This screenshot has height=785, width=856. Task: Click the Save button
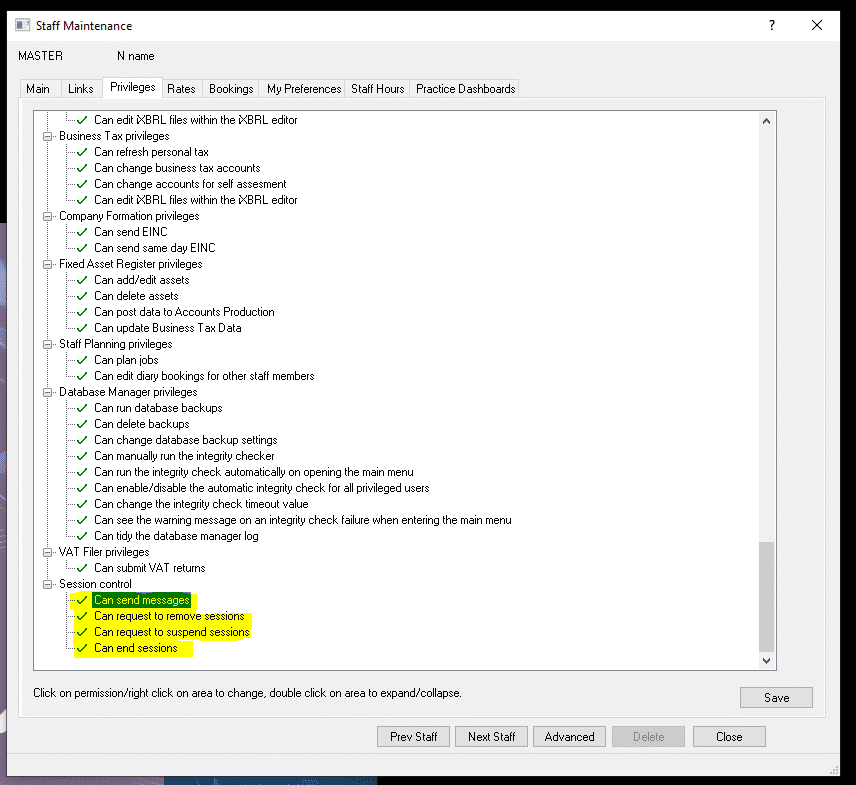point(776,697)
